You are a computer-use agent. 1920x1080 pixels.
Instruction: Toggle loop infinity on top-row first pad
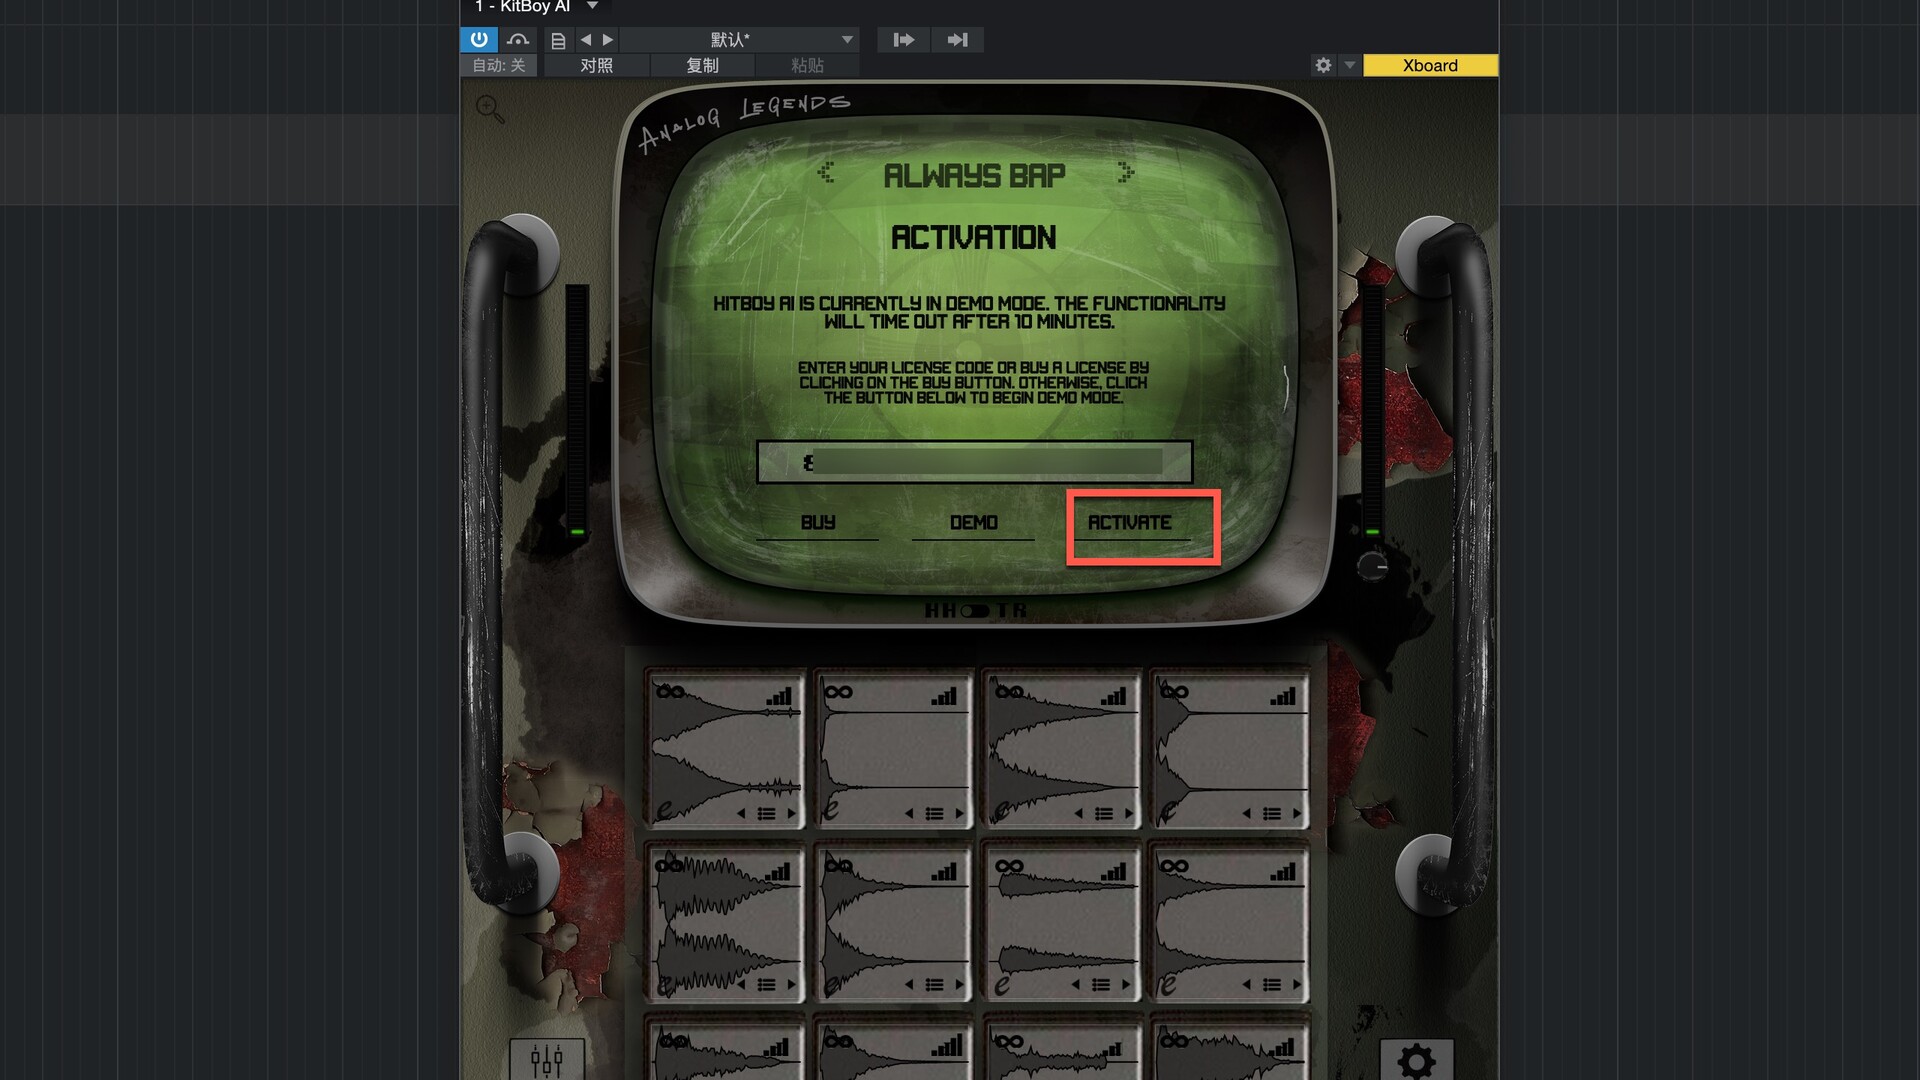(670, 692)
